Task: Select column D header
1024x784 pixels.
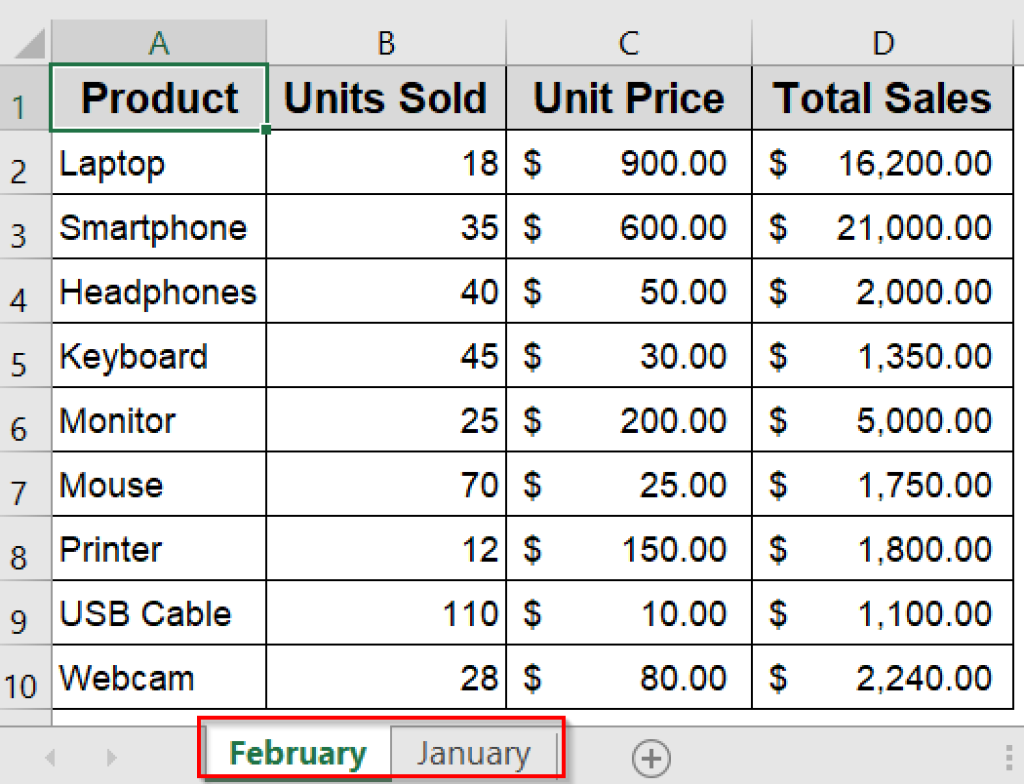Action: pos(882,42)
